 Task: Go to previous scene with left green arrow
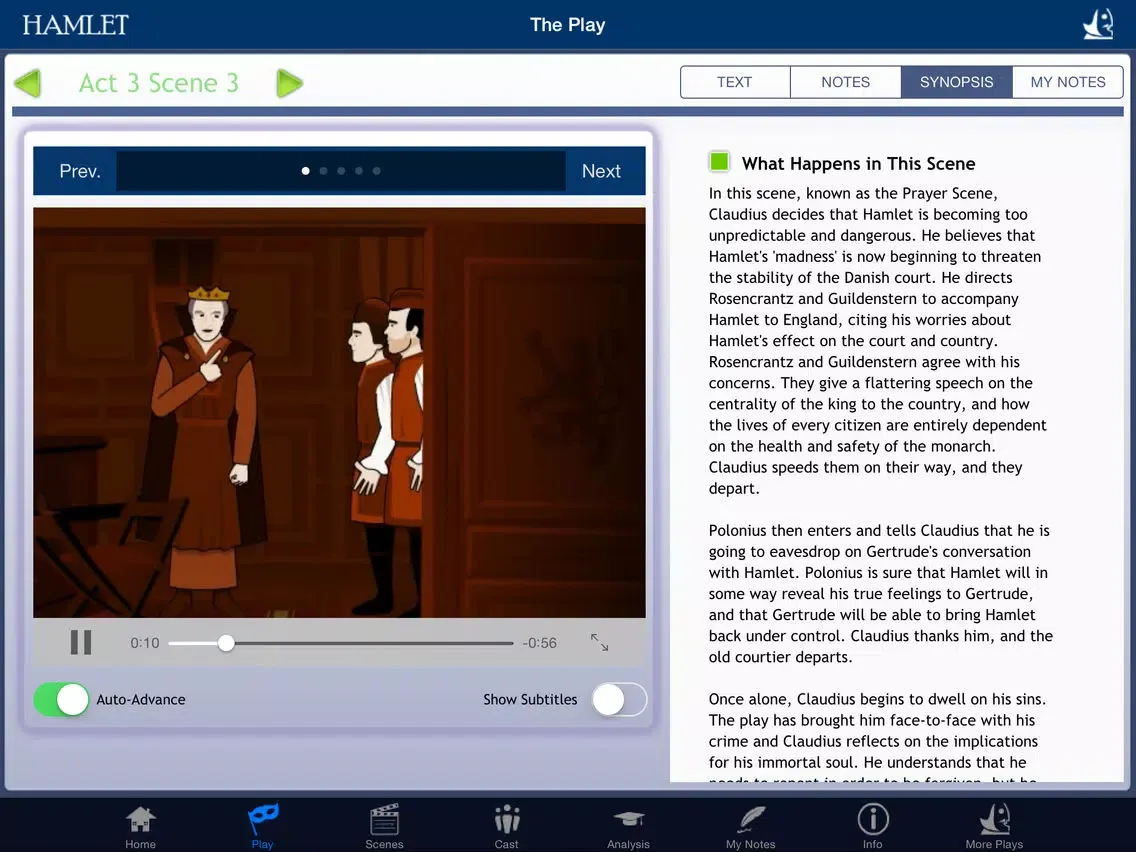[28, 83]
